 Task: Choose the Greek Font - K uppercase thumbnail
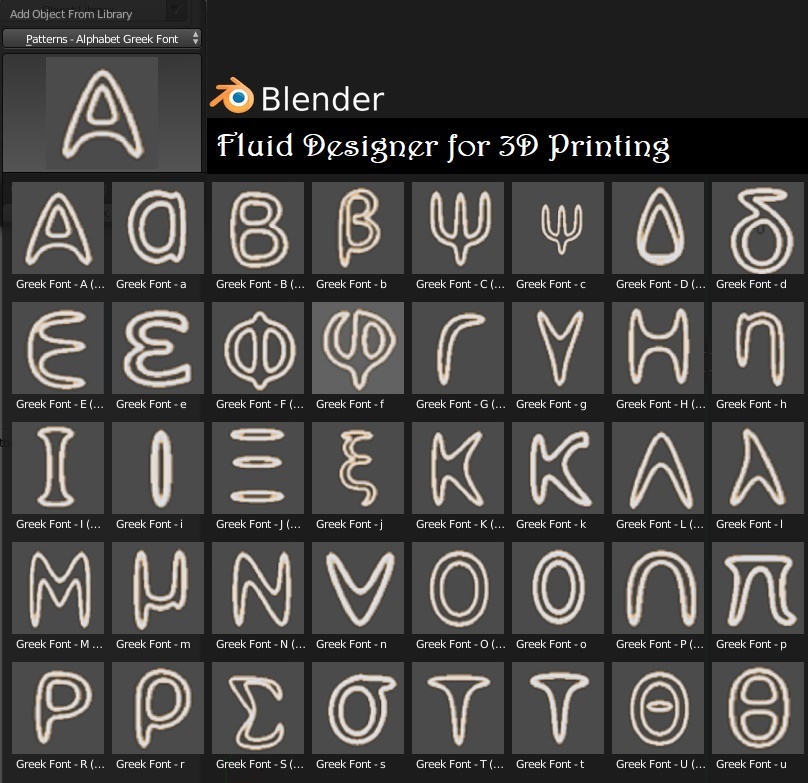click(458, 468)
